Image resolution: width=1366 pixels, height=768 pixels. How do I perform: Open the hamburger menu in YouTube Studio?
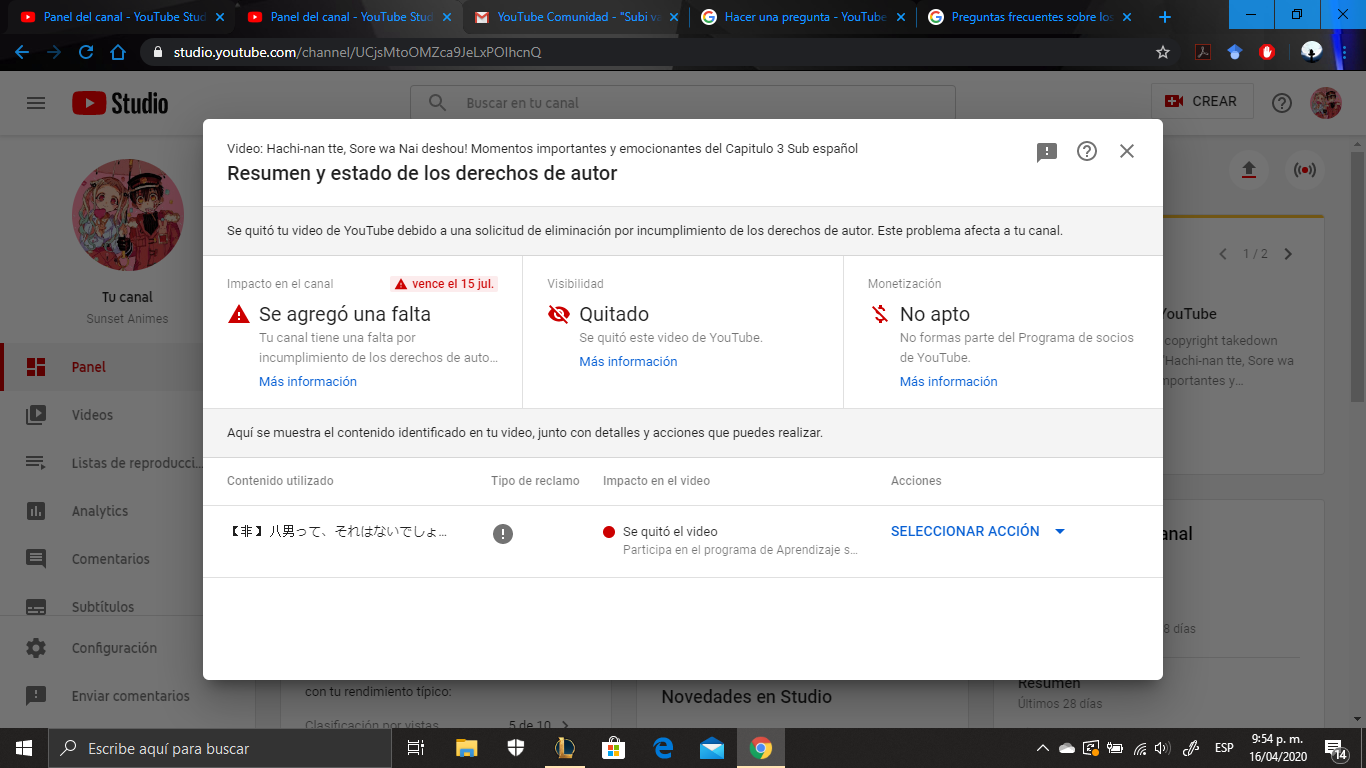click(36, 103)
